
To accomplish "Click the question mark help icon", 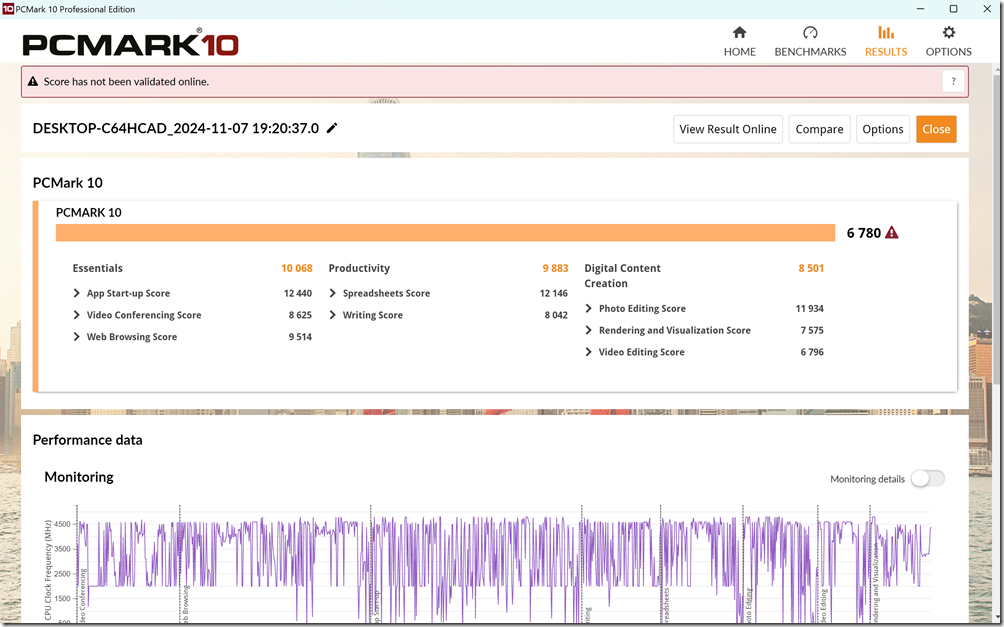I will point(953,81).
